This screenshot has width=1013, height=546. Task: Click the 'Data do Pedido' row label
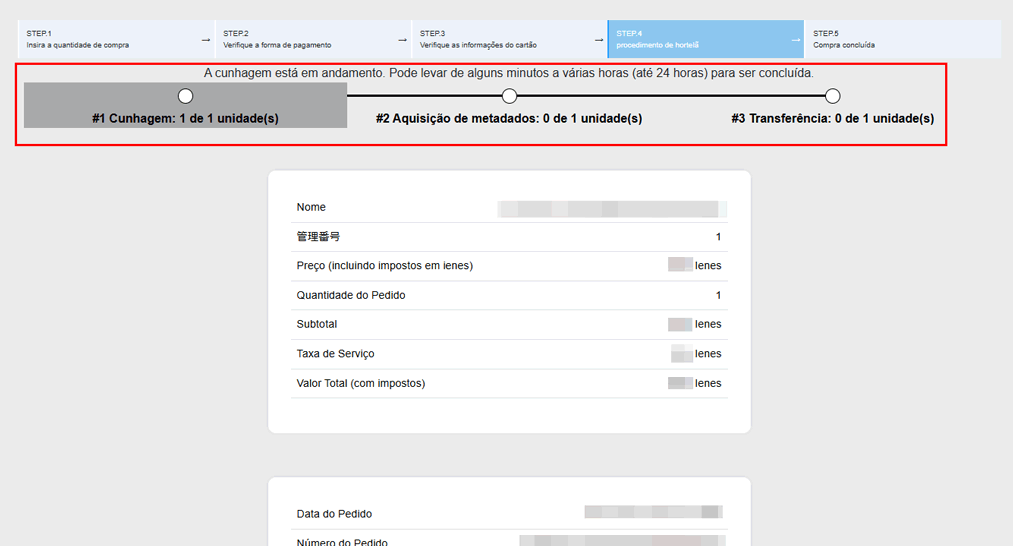[x=334, y=514]
